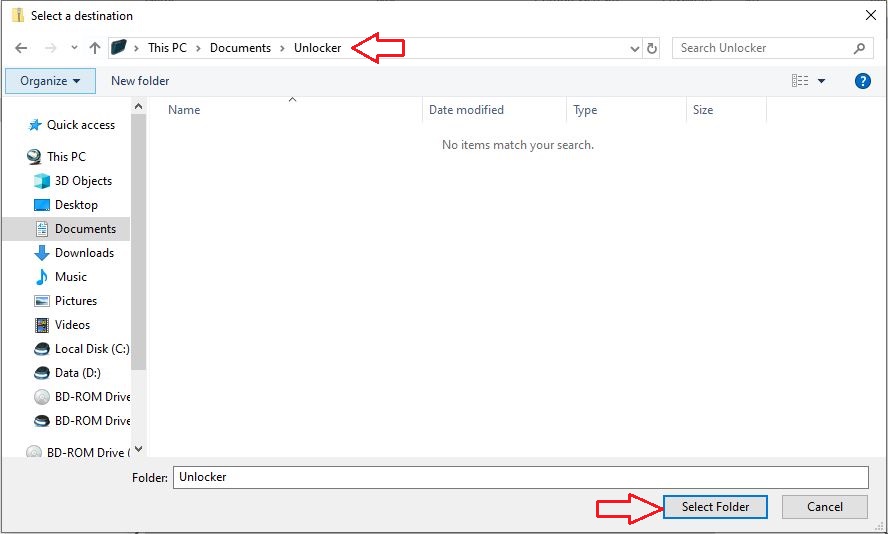This screenshot has height=534, width=888.
Task: Click the Up one level arrow
Action: pos(95,48)
